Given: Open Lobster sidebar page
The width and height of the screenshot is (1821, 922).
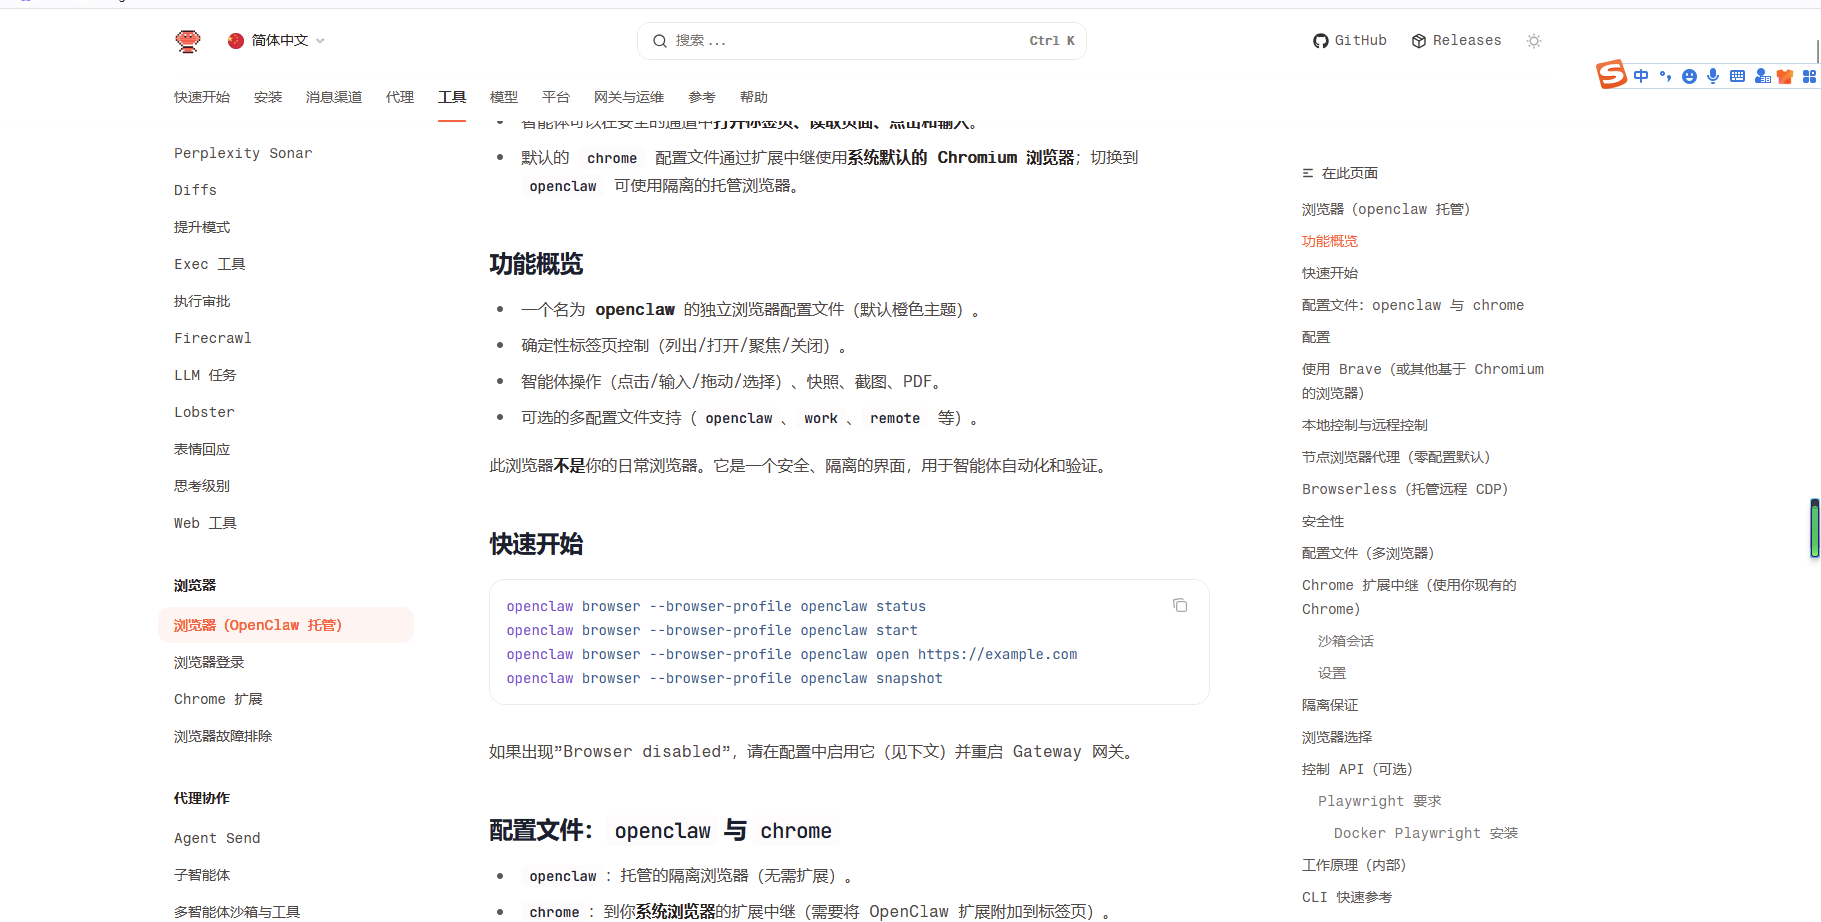Looking at the screenshot, I should 204,412.
